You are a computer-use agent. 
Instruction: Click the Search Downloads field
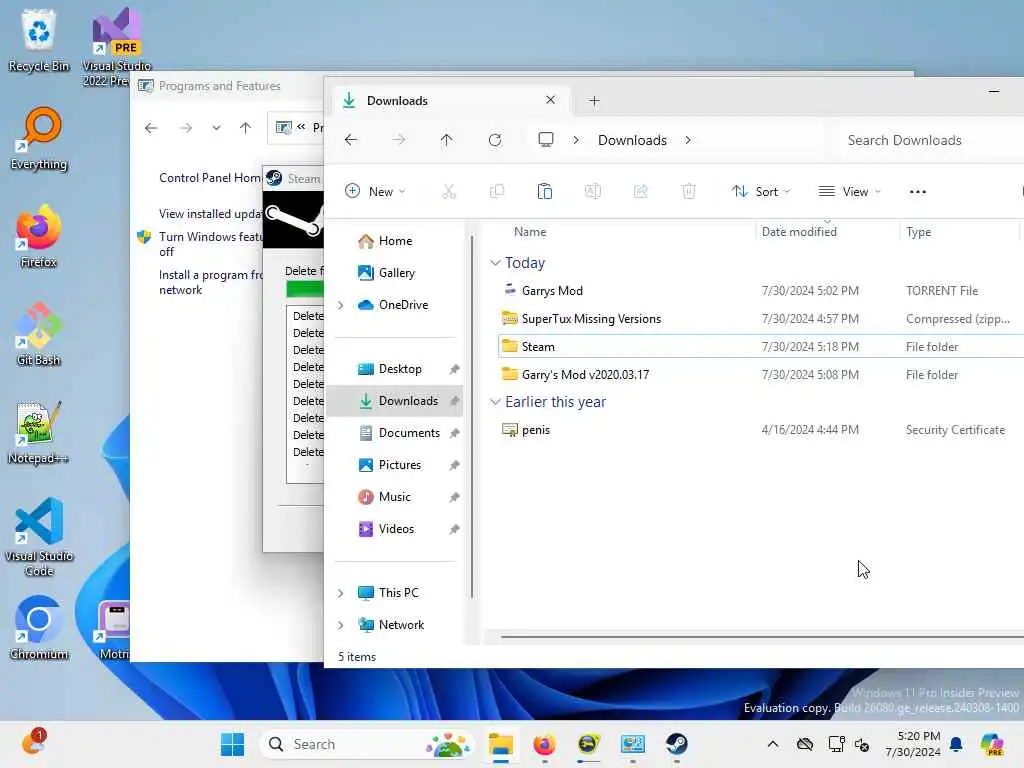[x=929, y=140]
